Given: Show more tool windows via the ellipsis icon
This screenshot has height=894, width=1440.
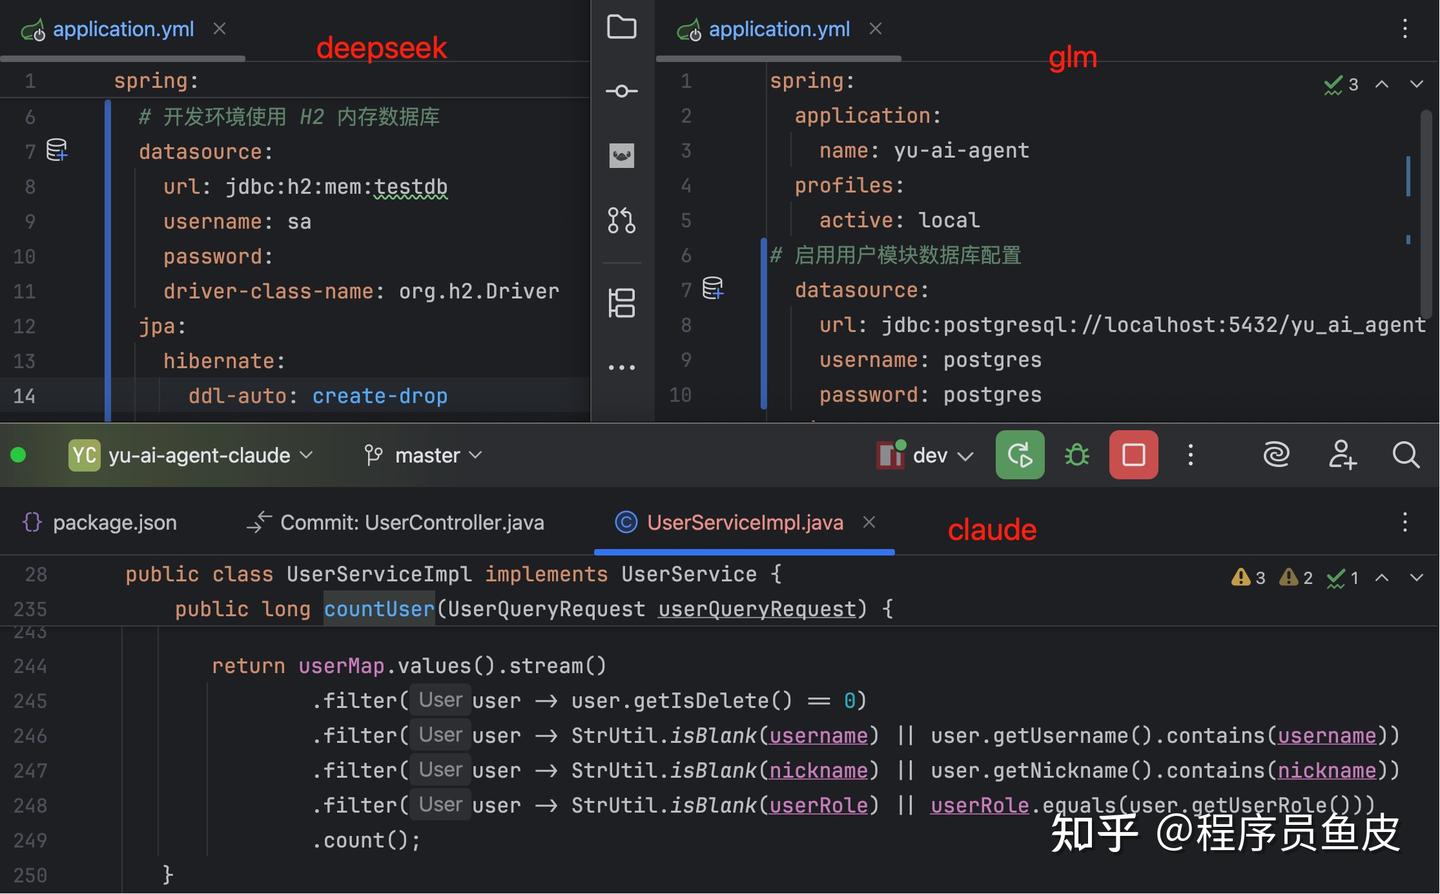Looking at the screenshot, I should pyautogui.click(x=621, y=367).
